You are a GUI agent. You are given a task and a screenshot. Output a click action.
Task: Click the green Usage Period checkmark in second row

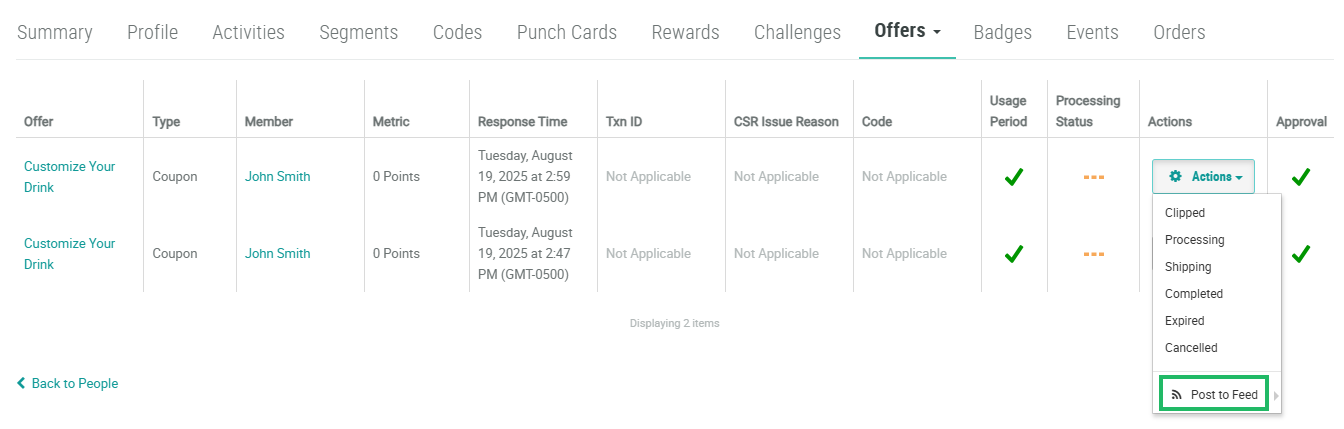1014,254
